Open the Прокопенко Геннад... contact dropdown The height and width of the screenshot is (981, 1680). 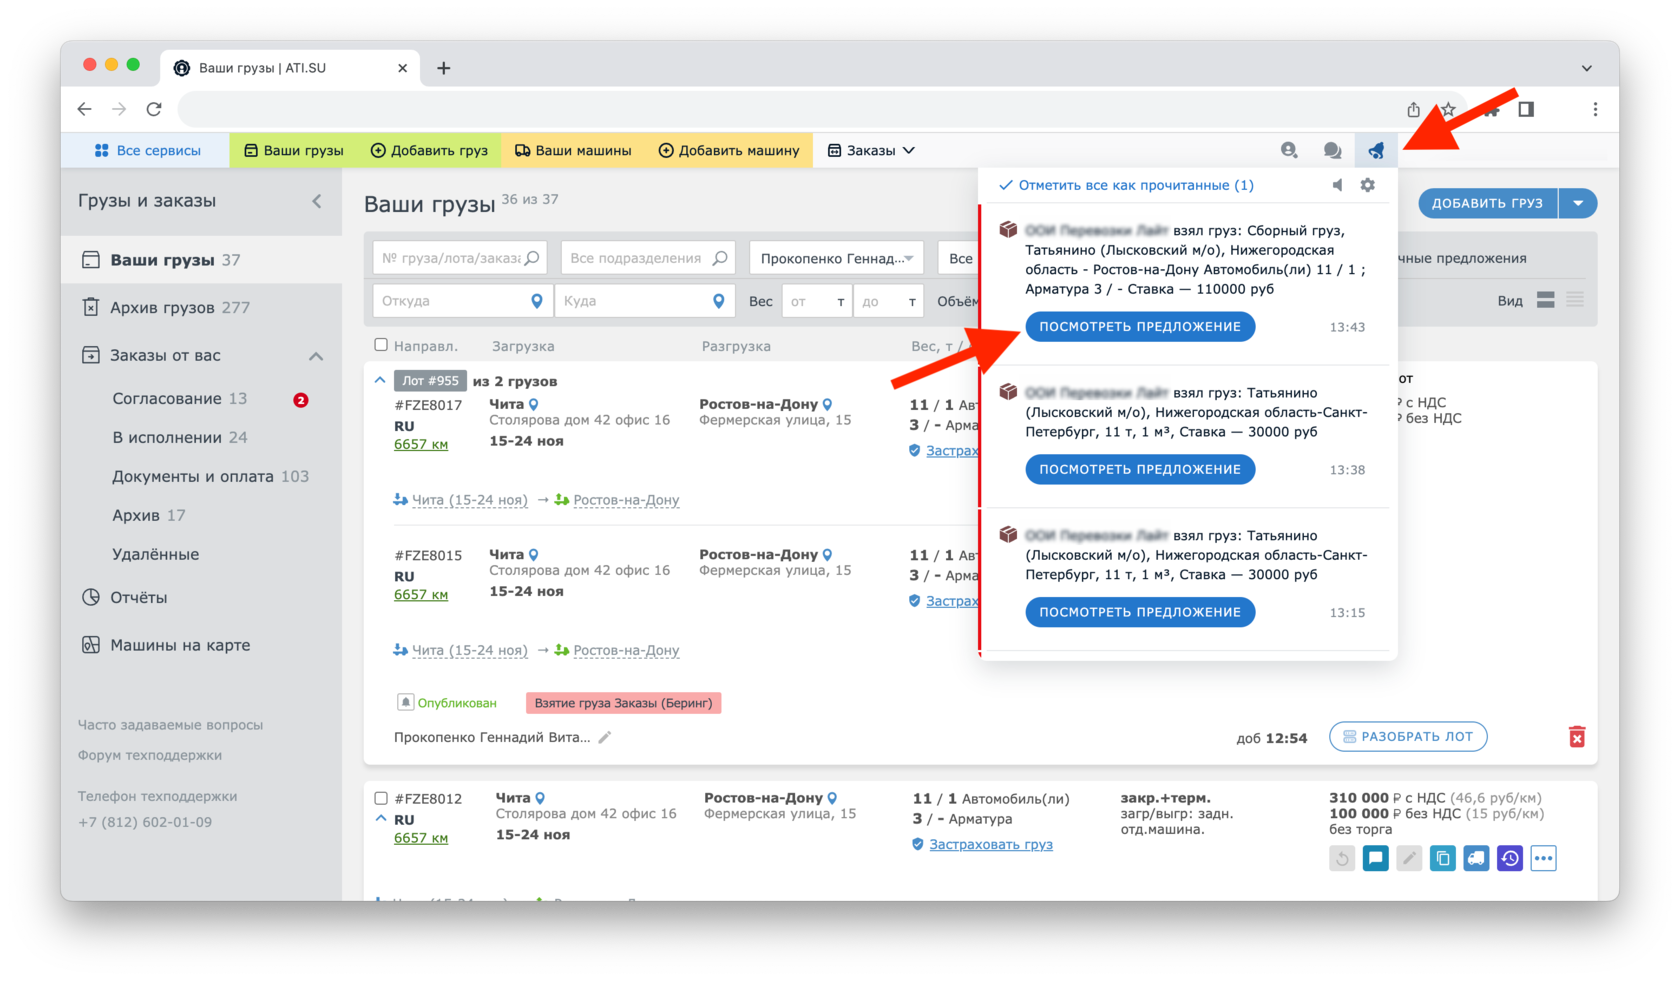click(836, 258)
